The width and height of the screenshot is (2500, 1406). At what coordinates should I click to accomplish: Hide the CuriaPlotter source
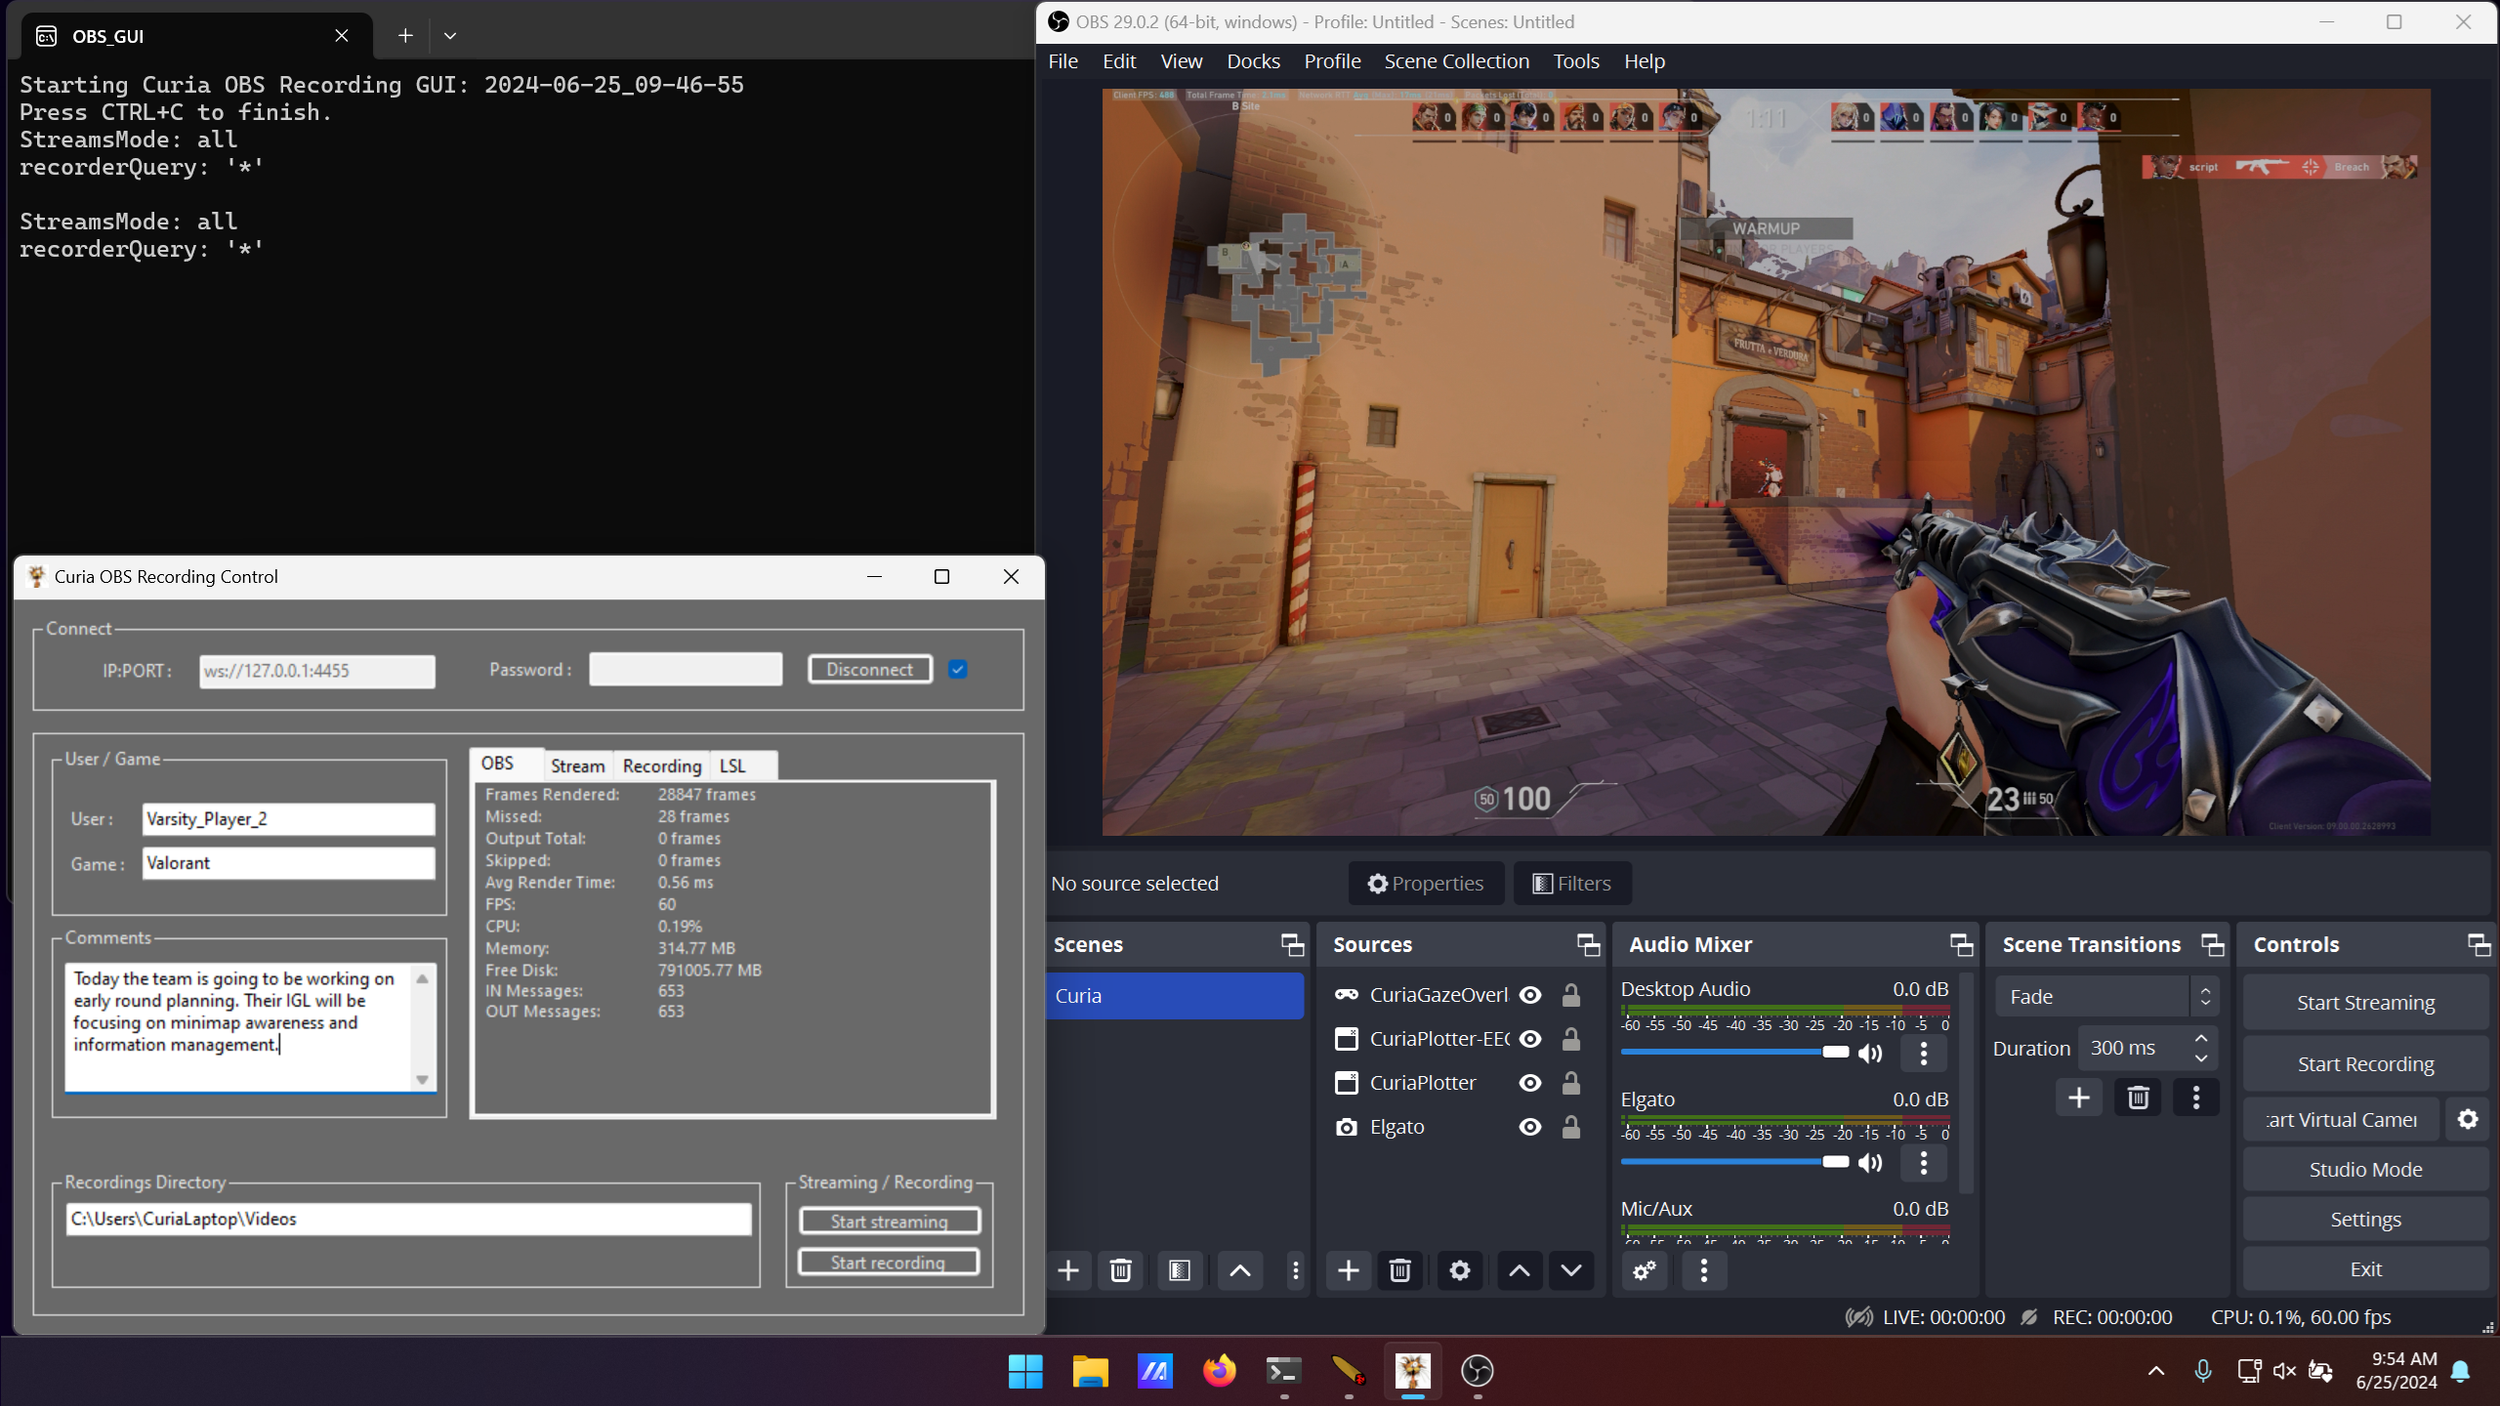coord(1530,1083)
